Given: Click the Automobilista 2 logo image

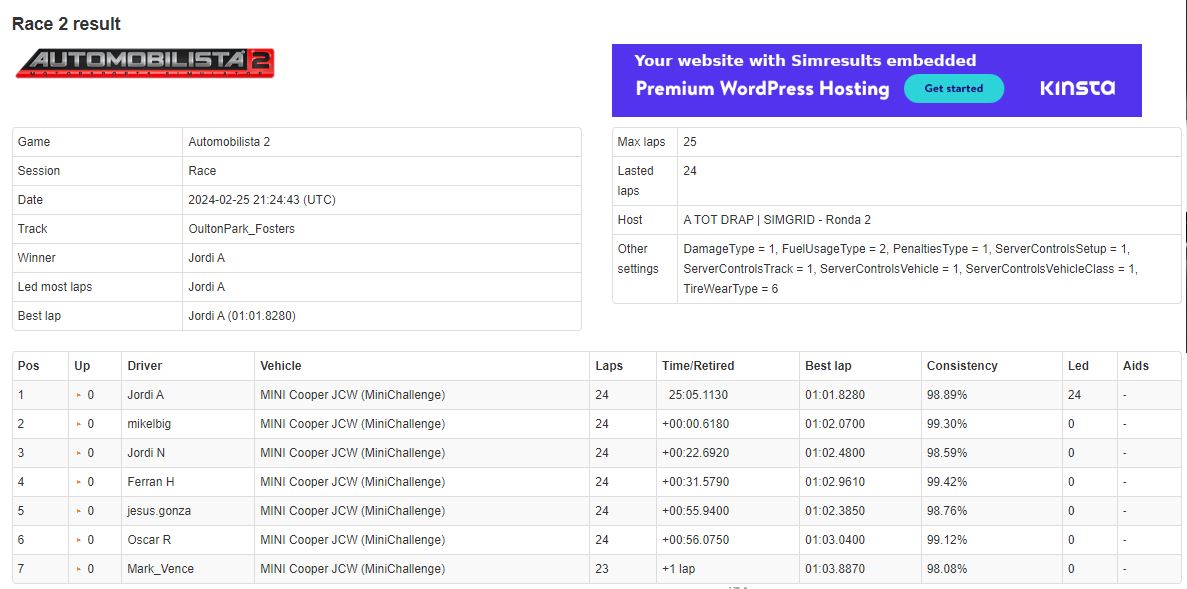Looking at the screenshot, I should 145,64.
